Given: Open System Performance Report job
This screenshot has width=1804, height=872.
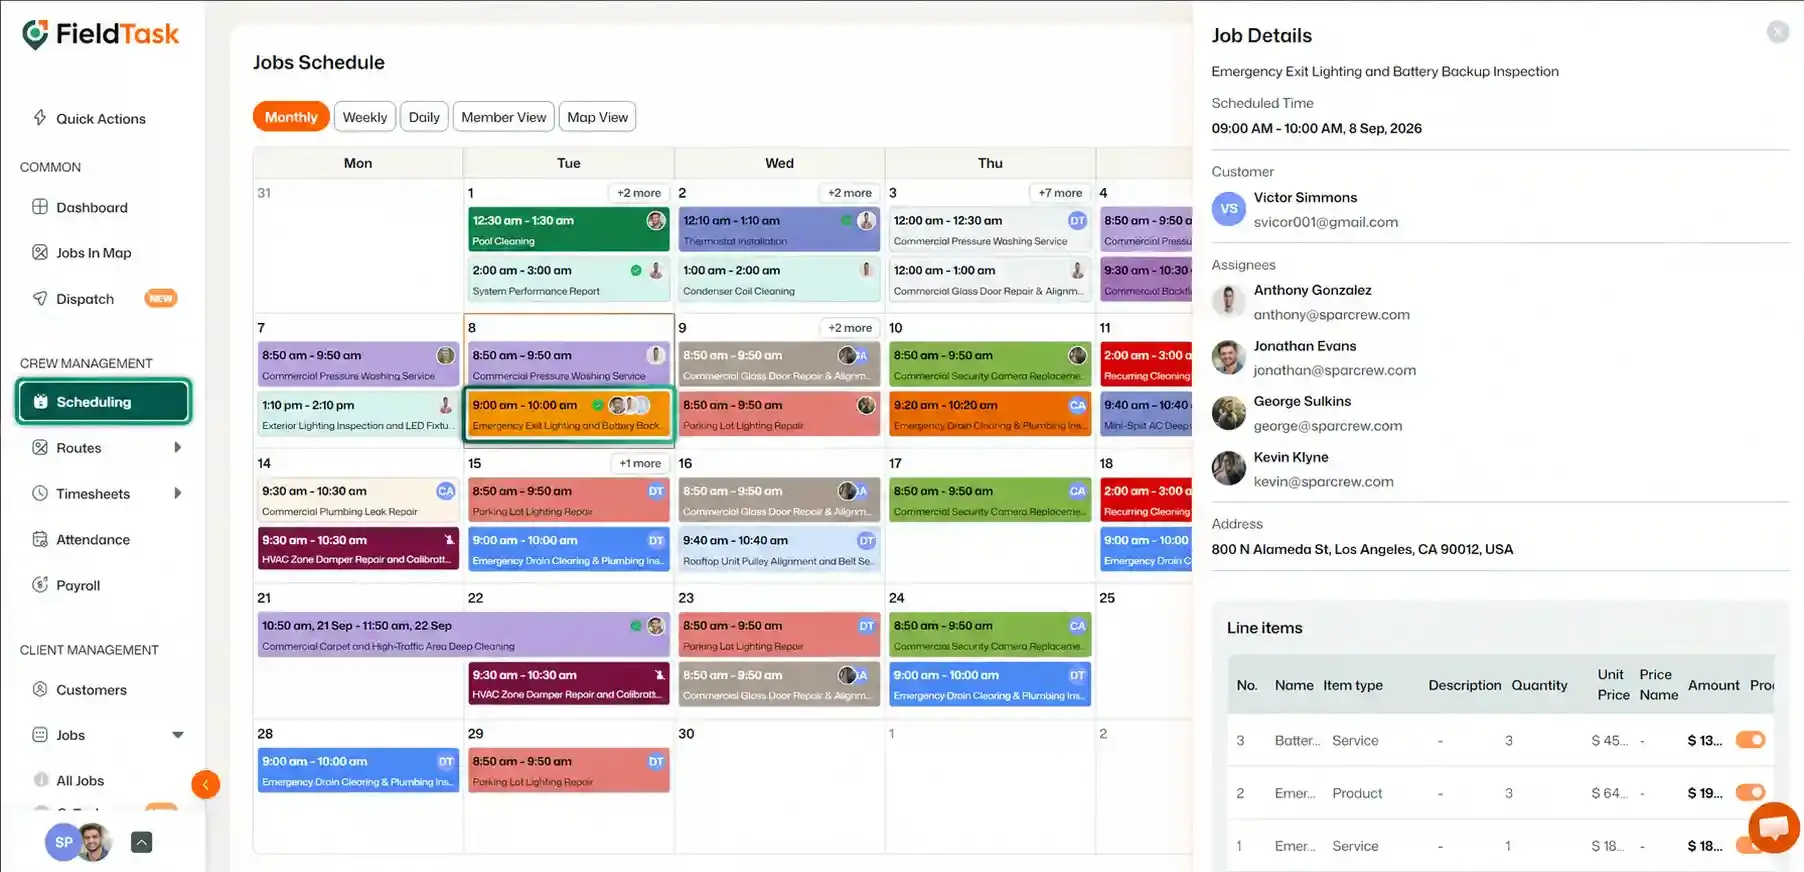Looking at the screenshot, I should click(x=568, y=279).
